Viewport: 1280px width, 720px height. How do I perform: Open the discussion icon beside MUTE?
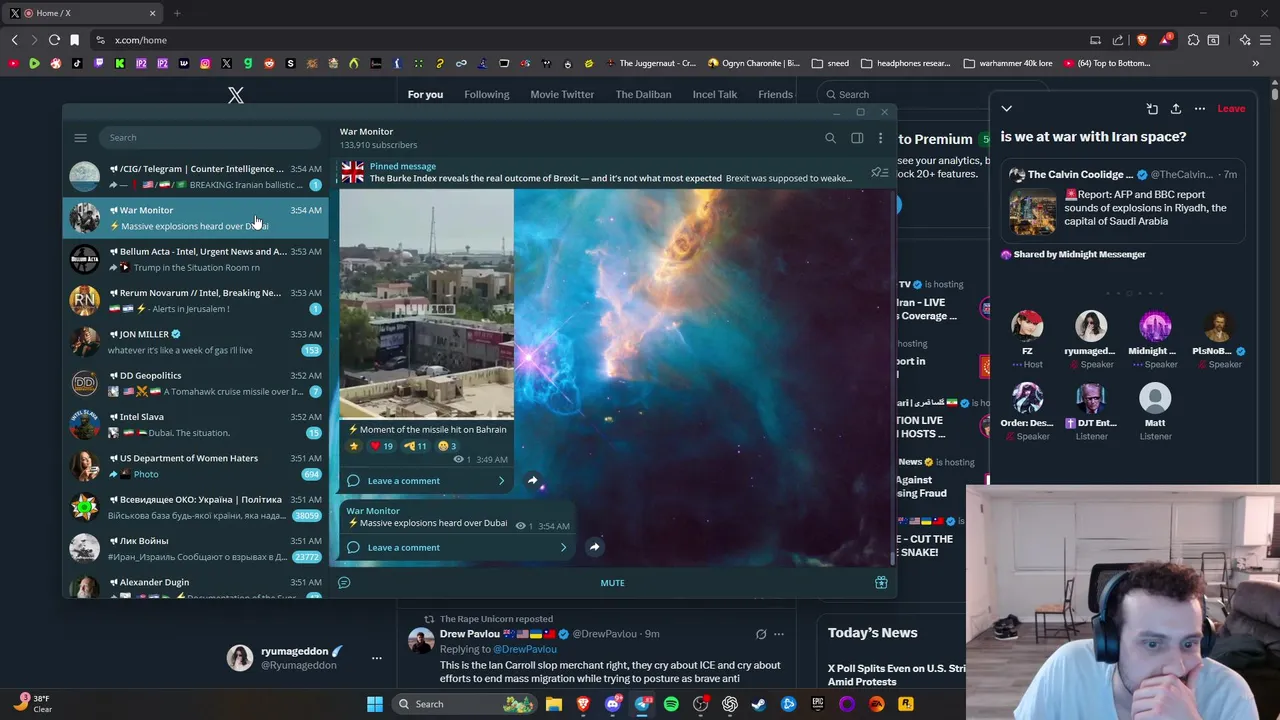point(344,583)
